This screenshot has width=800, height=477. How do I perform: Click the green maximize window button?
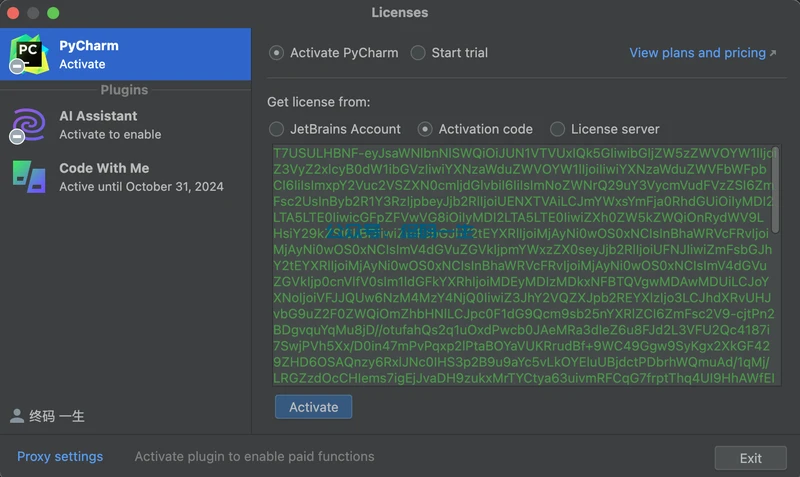53,13
